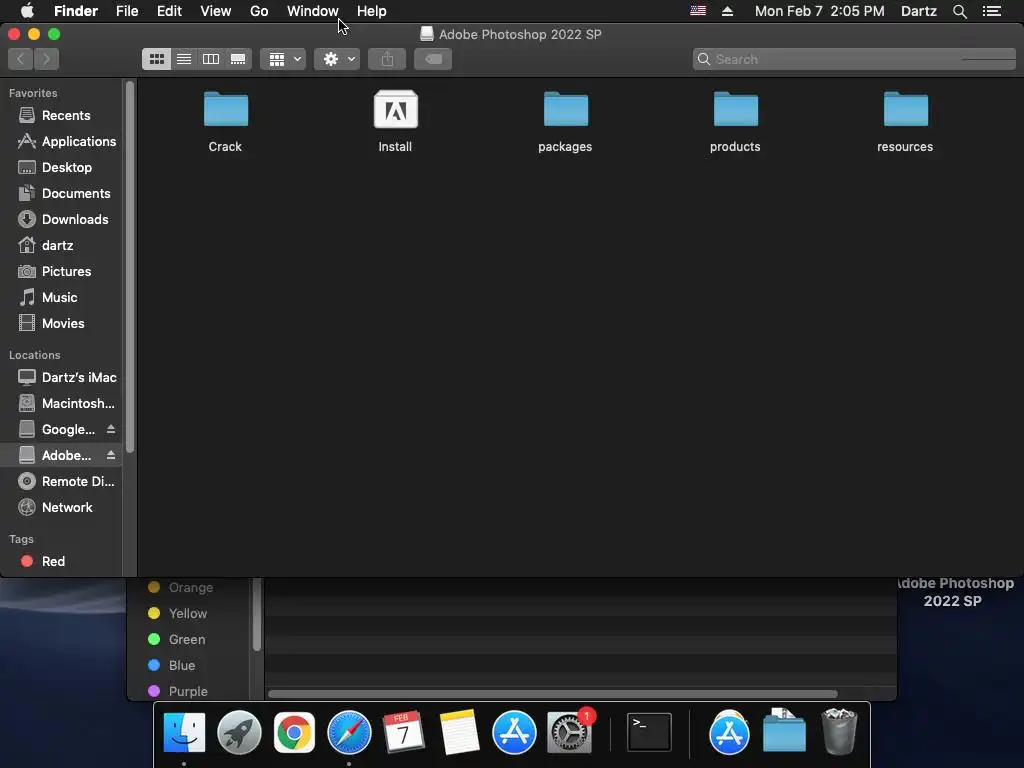
Task: Select Dartz's iMac under Locations
Action: point(61,377)
